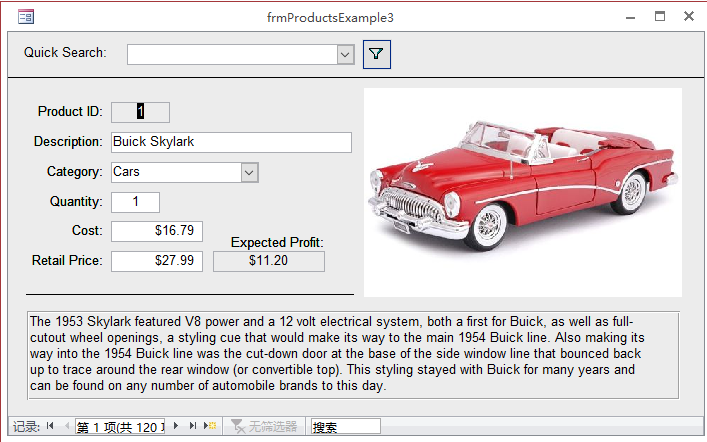Maximize the frmProductsExample3 window
The image size is (707, 442).
(x=660, y=17)
